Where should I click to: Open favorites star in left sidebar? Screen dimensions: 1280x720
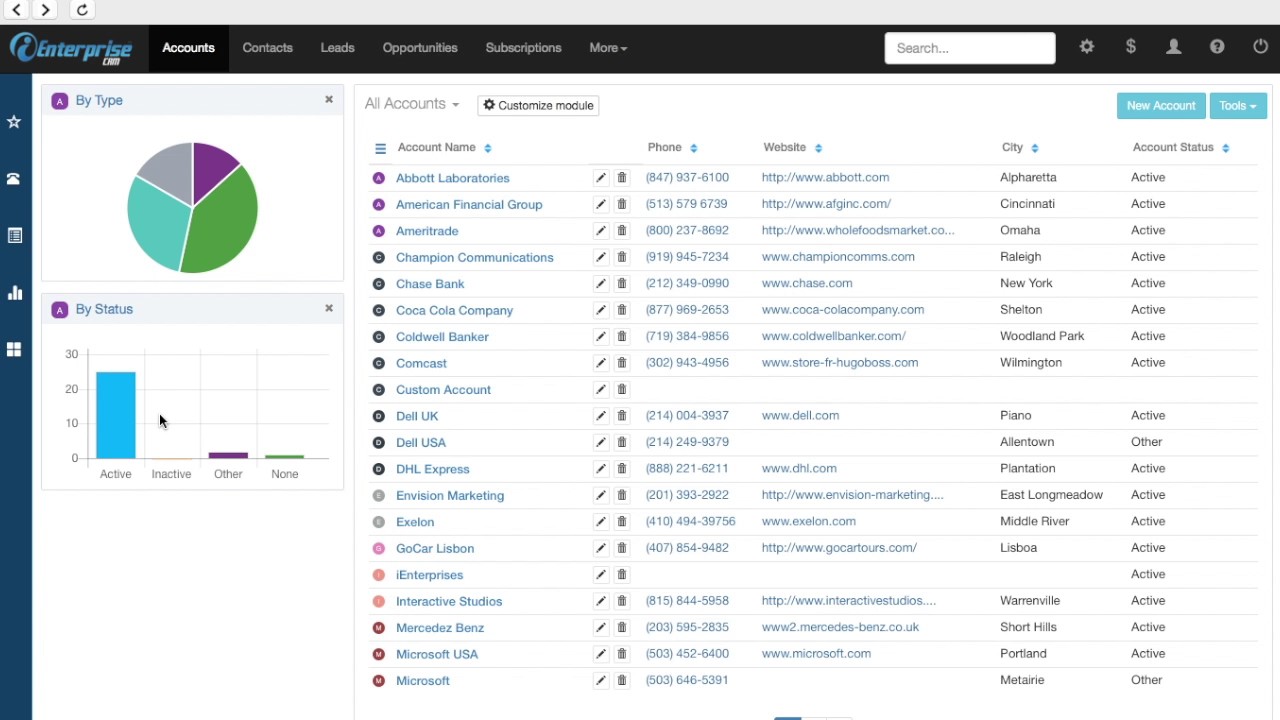(x=14, y=122)
